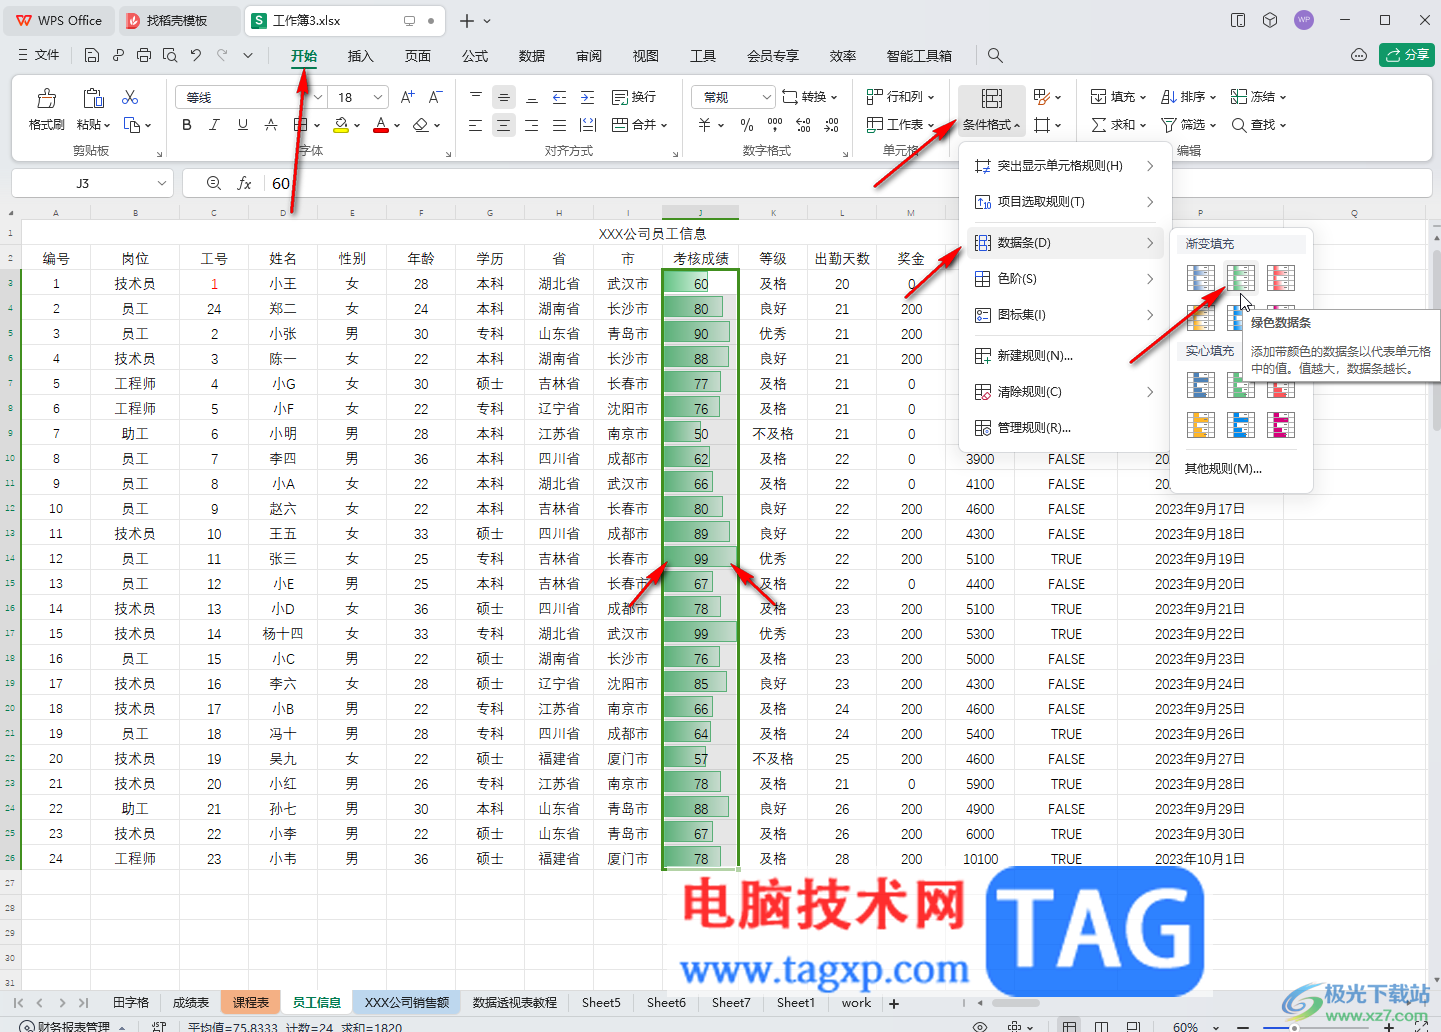
Task: Open the Fill (填充) dropdown
Action: 1118,97
